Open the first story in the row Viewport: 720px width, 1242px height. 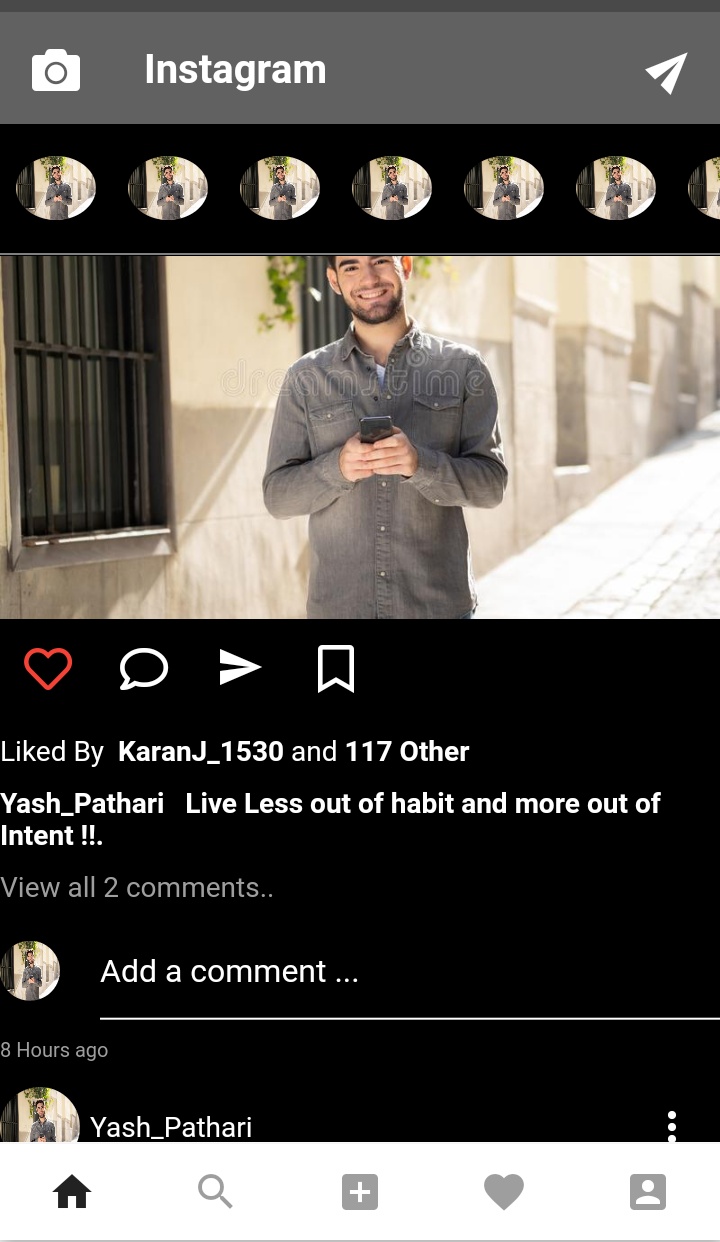click(x=56, y=188)
